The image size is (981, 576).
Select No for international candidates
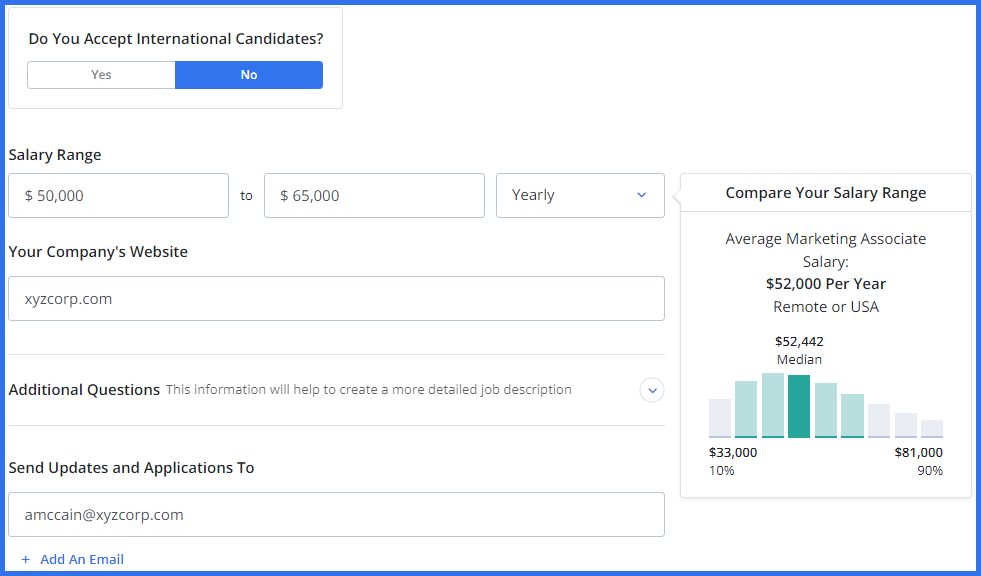pyautogui.click(x=249, y=75)
